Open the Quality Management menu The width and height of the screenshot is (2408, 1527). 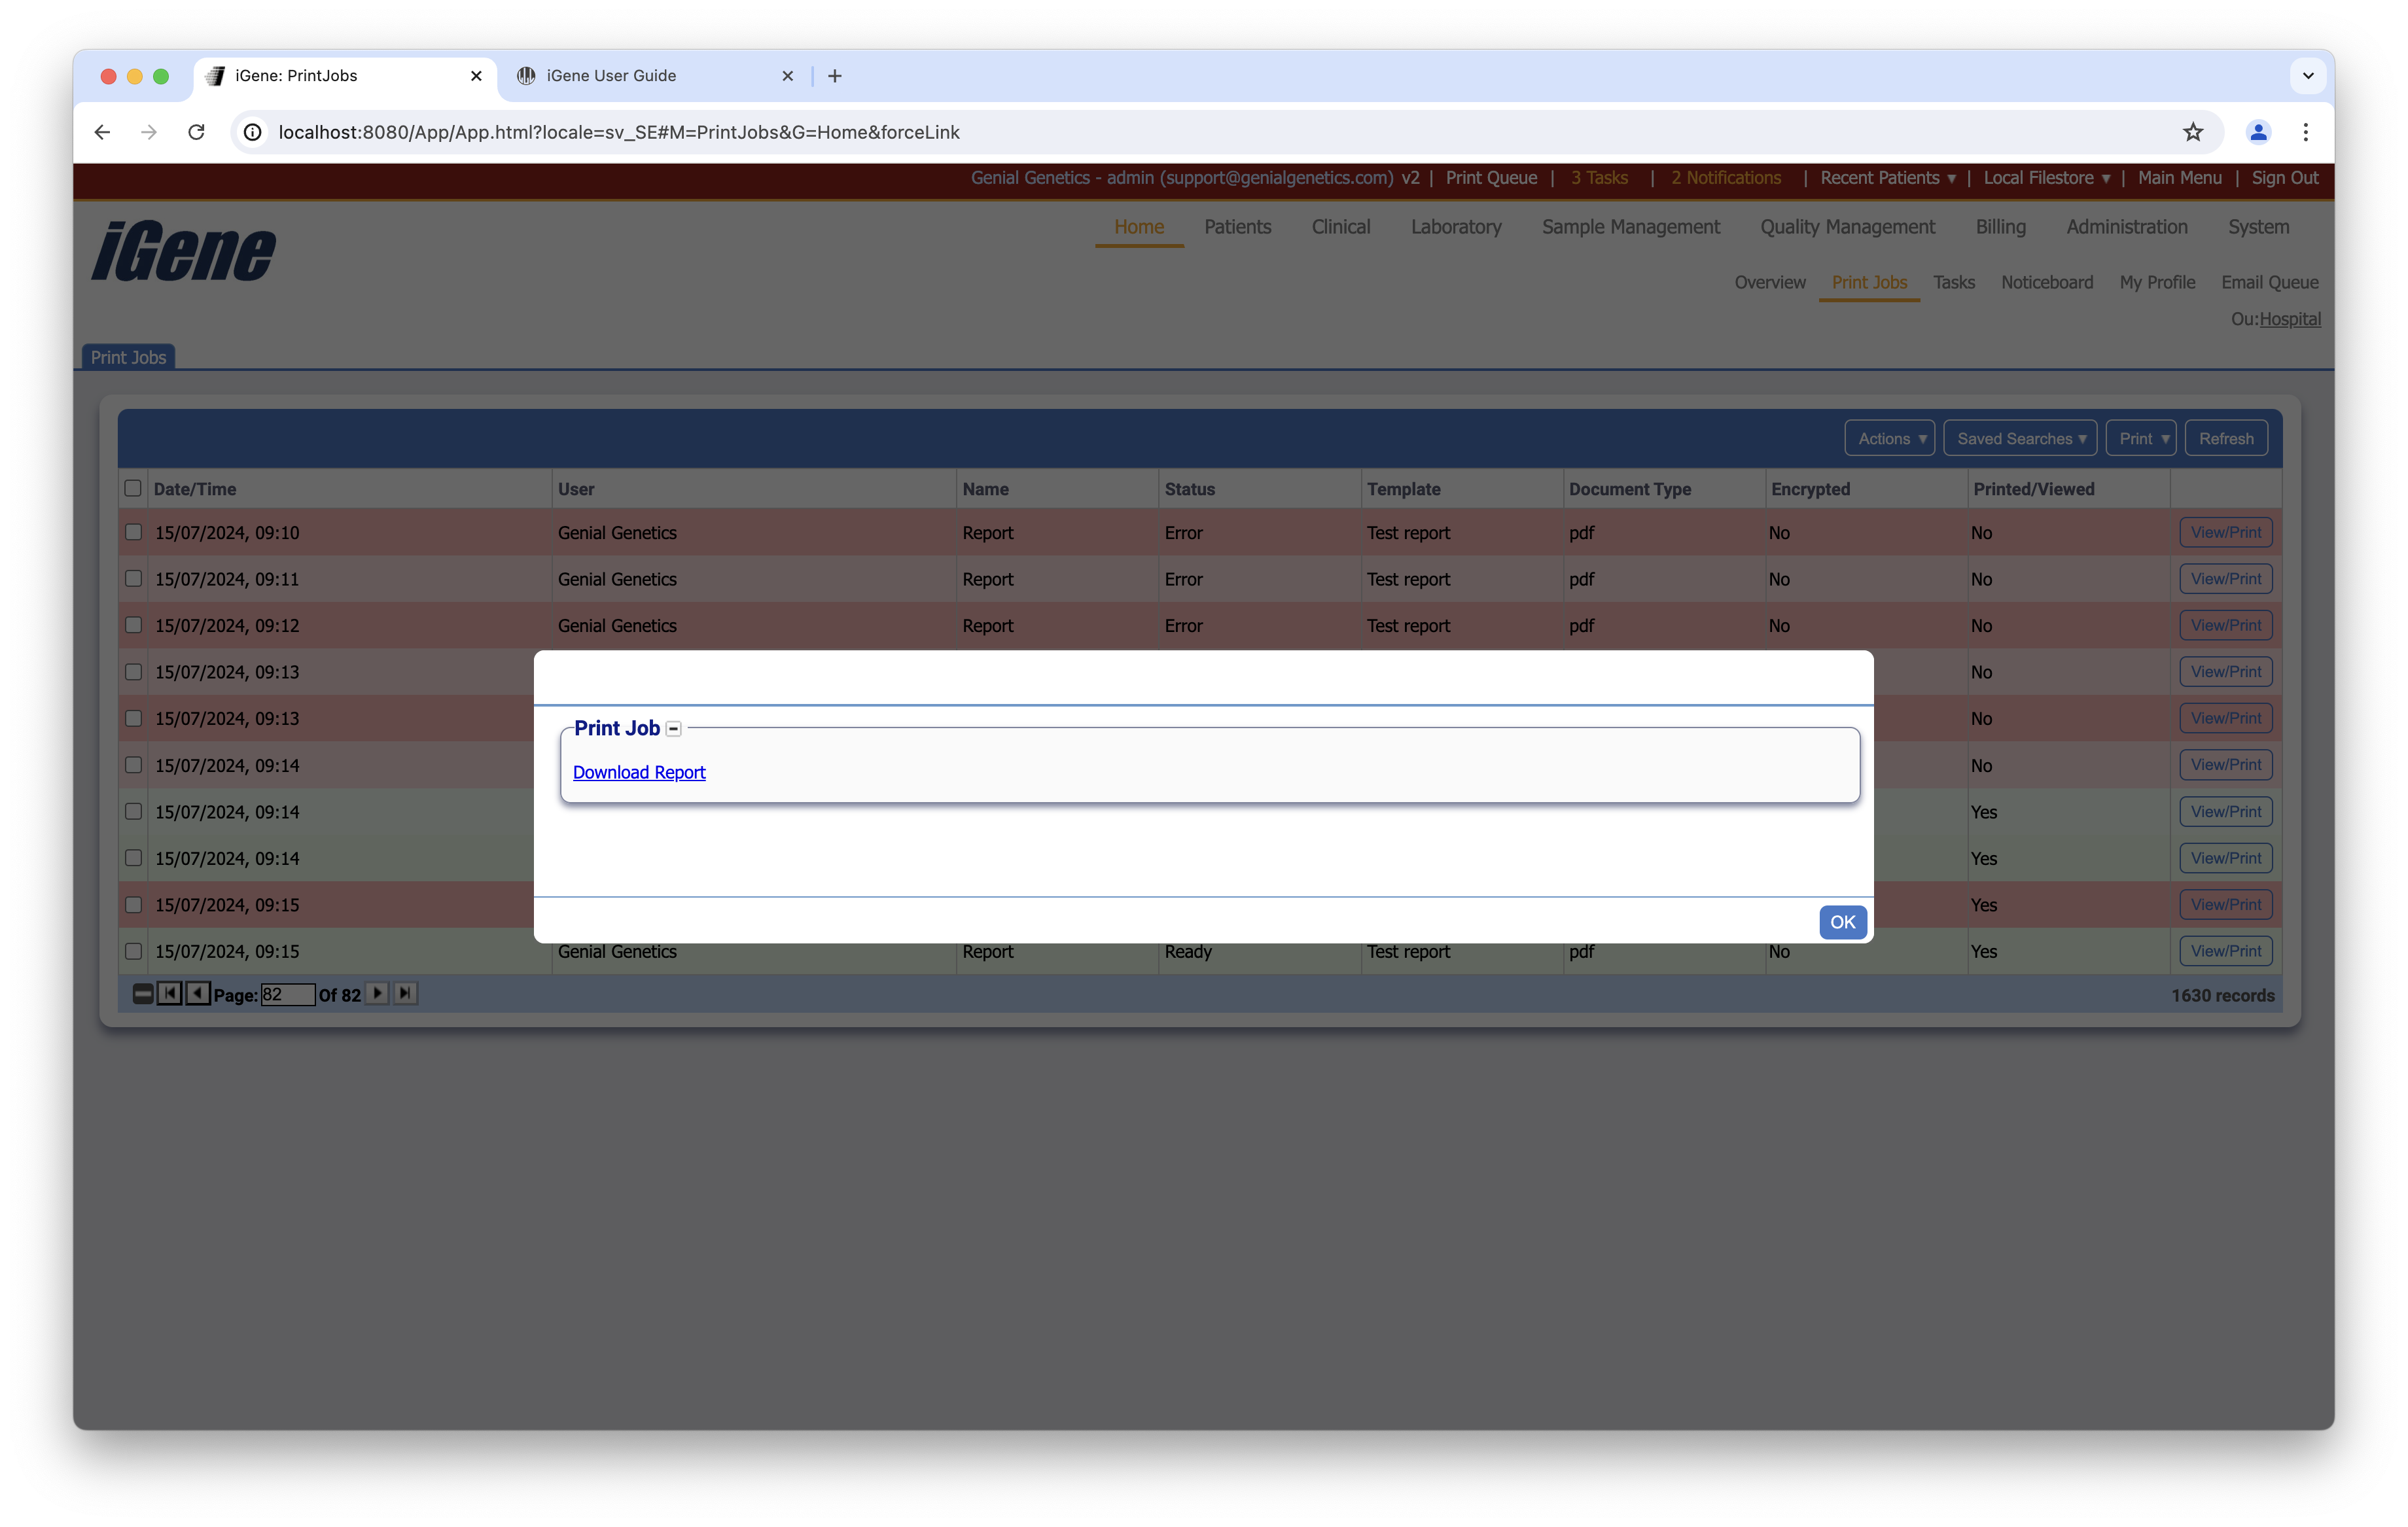tap(1848, 227)
